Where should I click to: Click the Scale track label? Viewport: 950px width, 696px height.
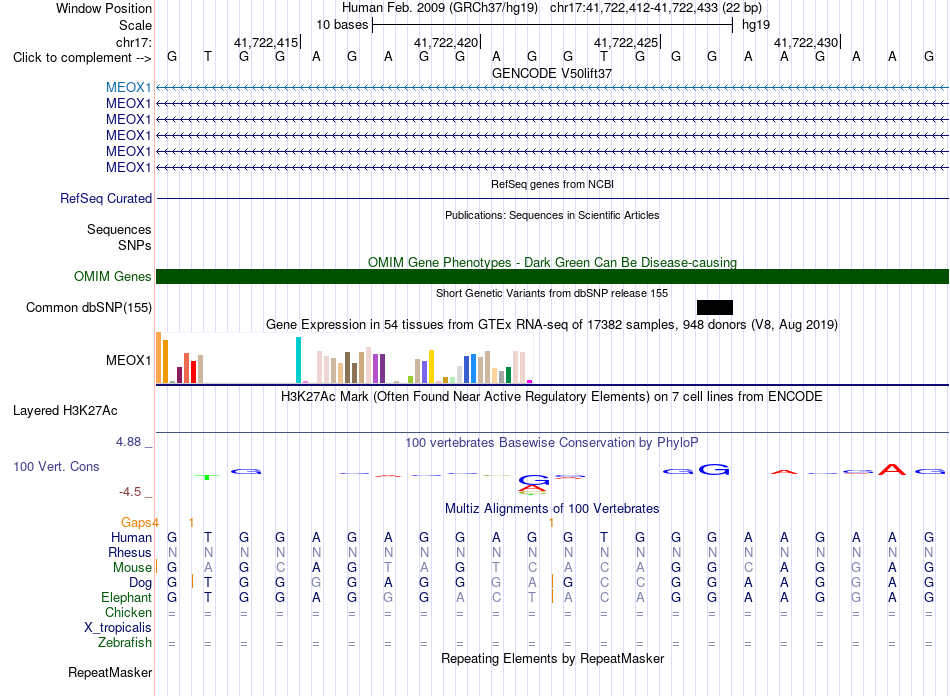pos(135,25)
